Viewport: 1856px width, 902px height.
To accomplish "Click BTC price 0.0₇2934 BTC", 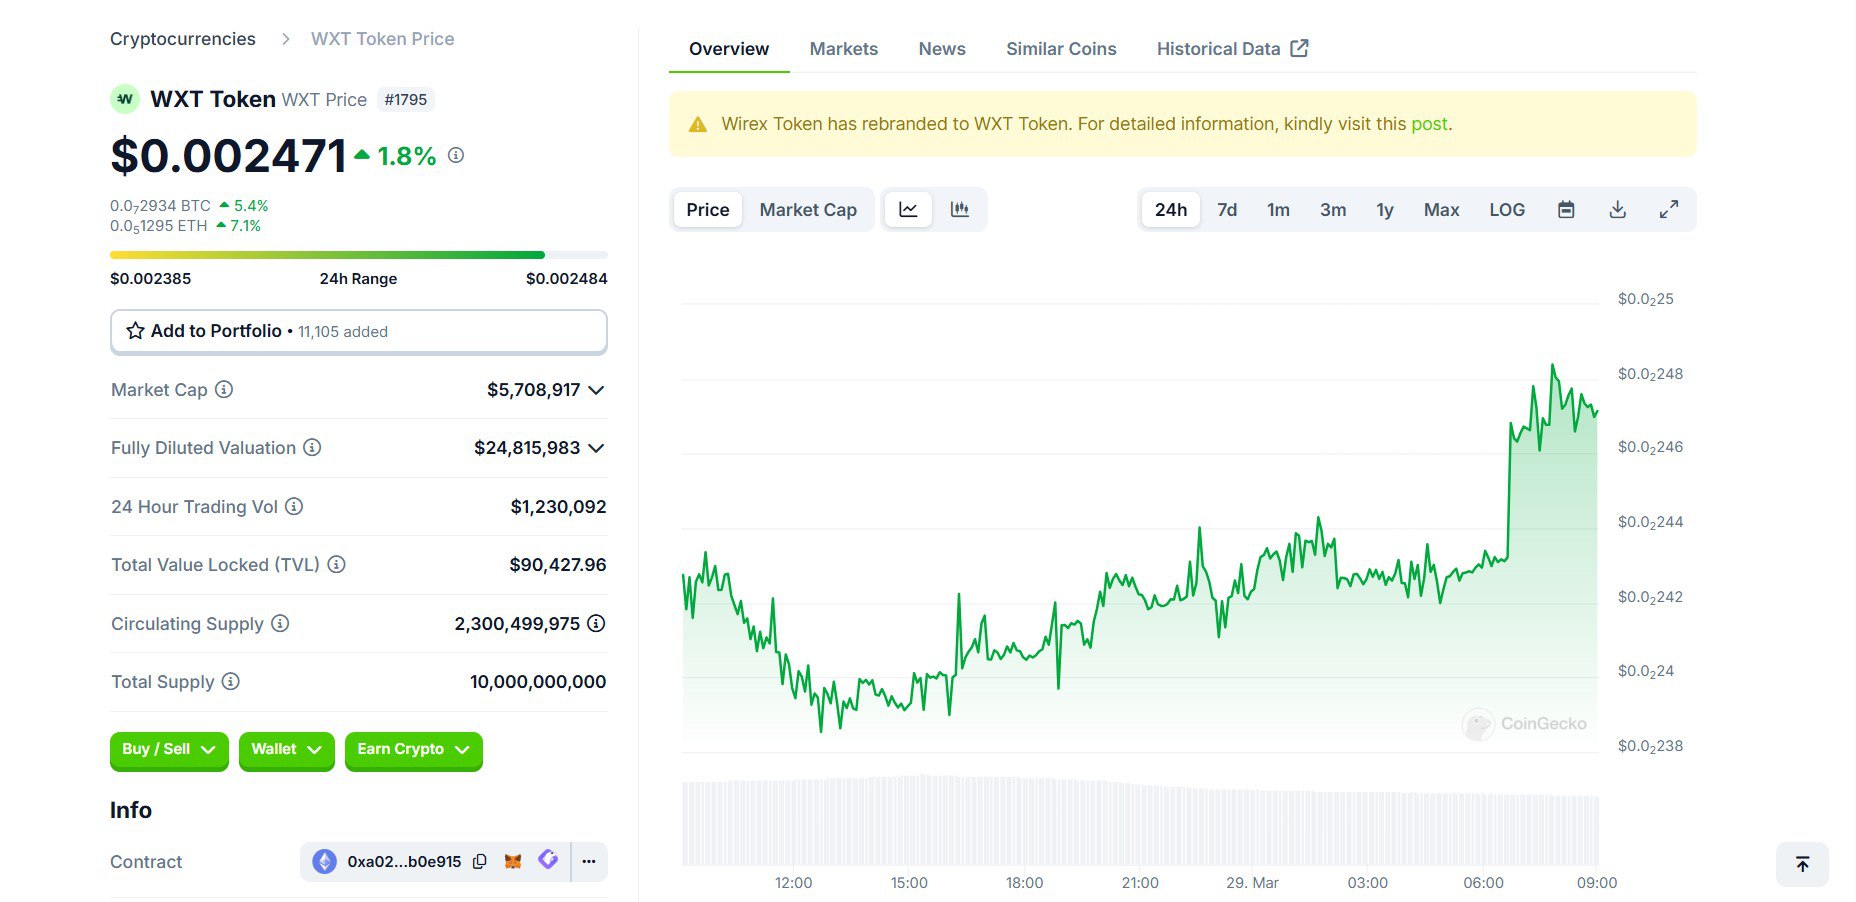I will 160,206.
